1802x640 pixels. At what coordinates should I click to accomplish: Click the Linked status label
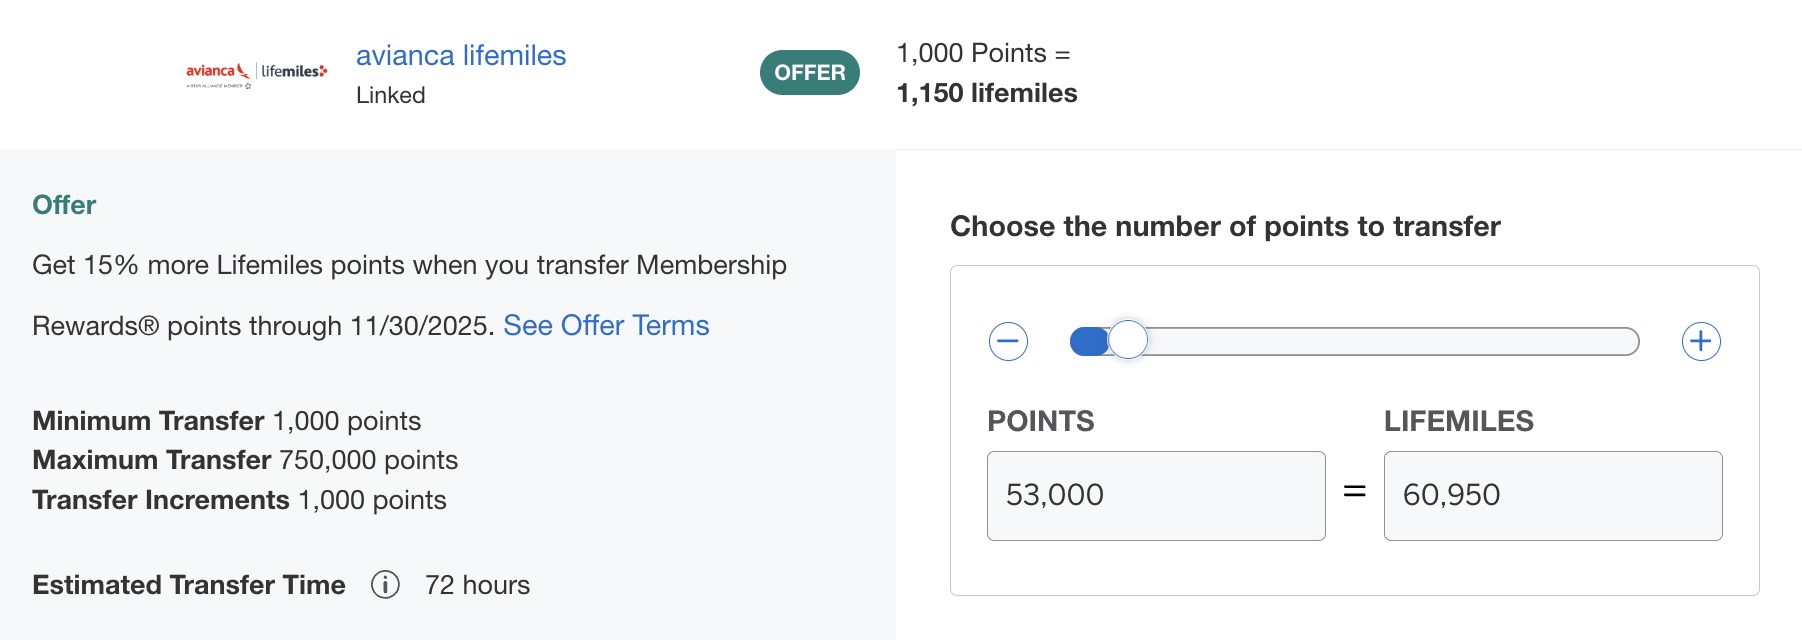[x=392, y=94]
